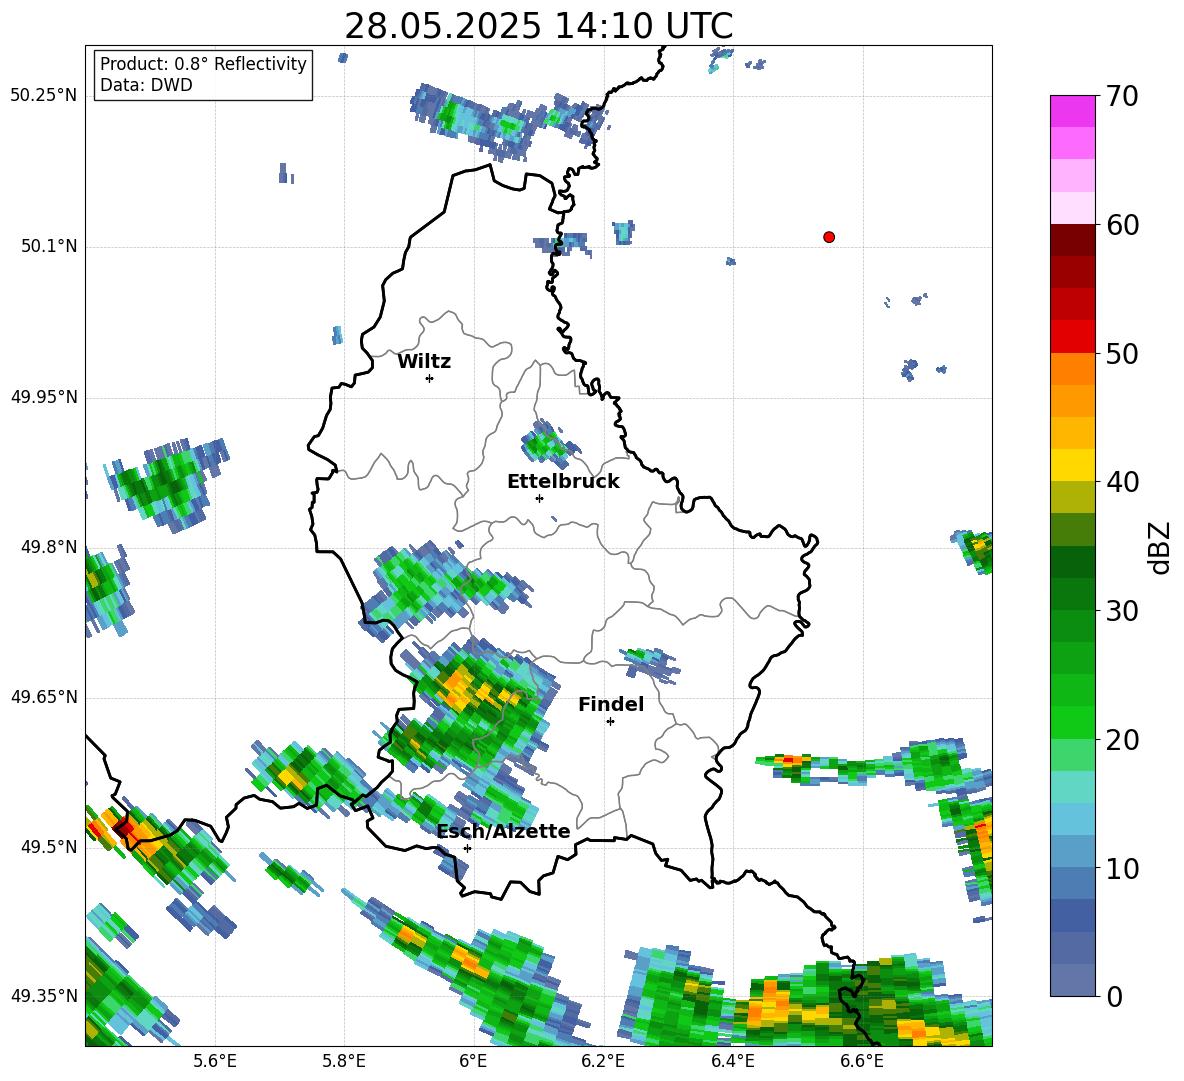Click the 60 colorbar tick label

pyautogui.click(x=1122, y=225)
